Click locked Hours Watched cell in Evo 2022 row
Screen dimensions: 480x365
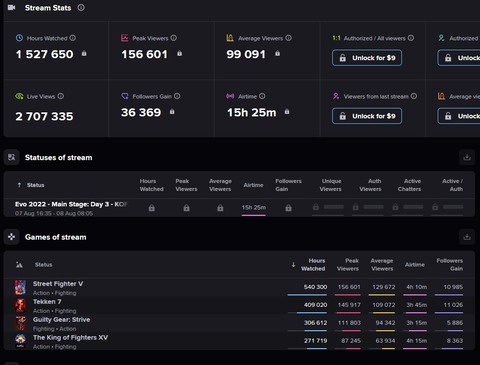(152, 208)
